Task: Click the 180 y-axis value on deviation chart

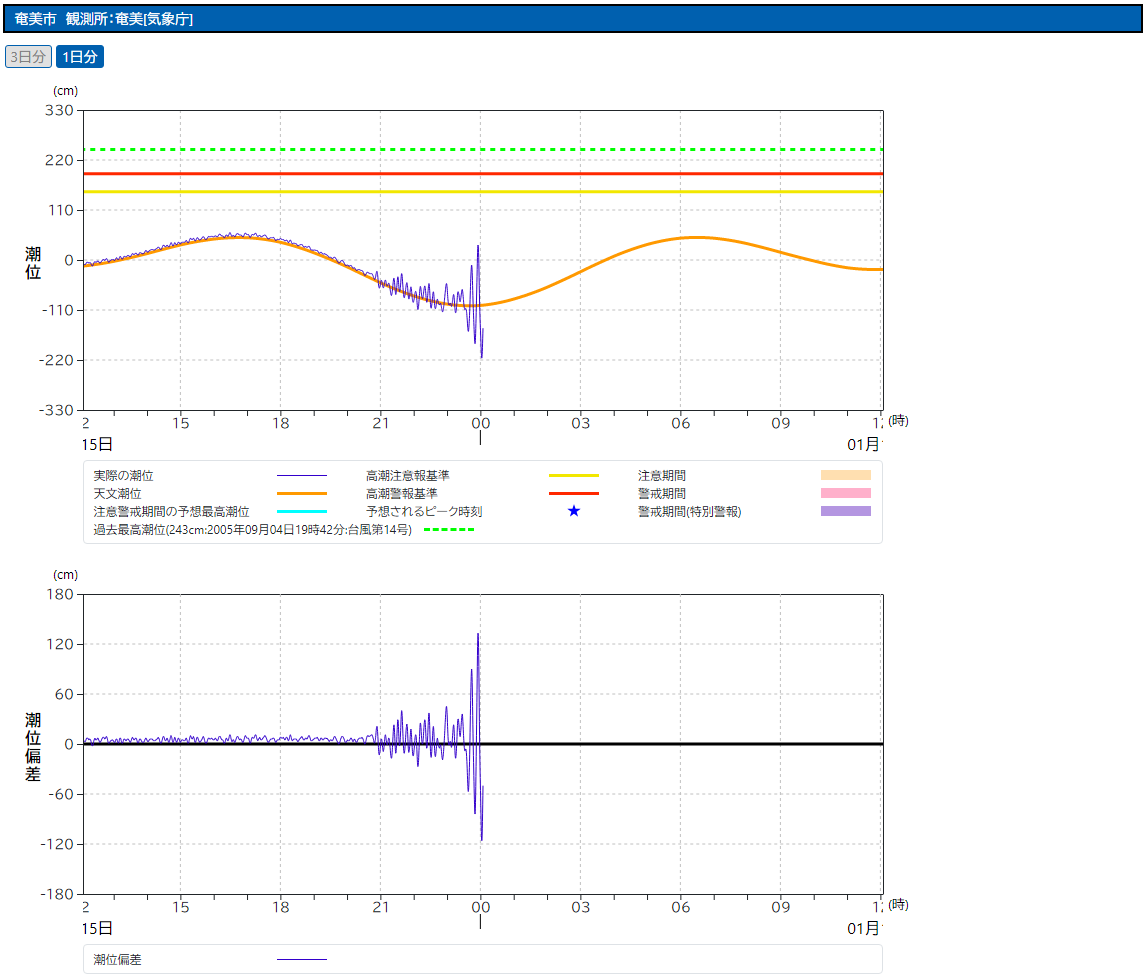Action: [59, 594]
